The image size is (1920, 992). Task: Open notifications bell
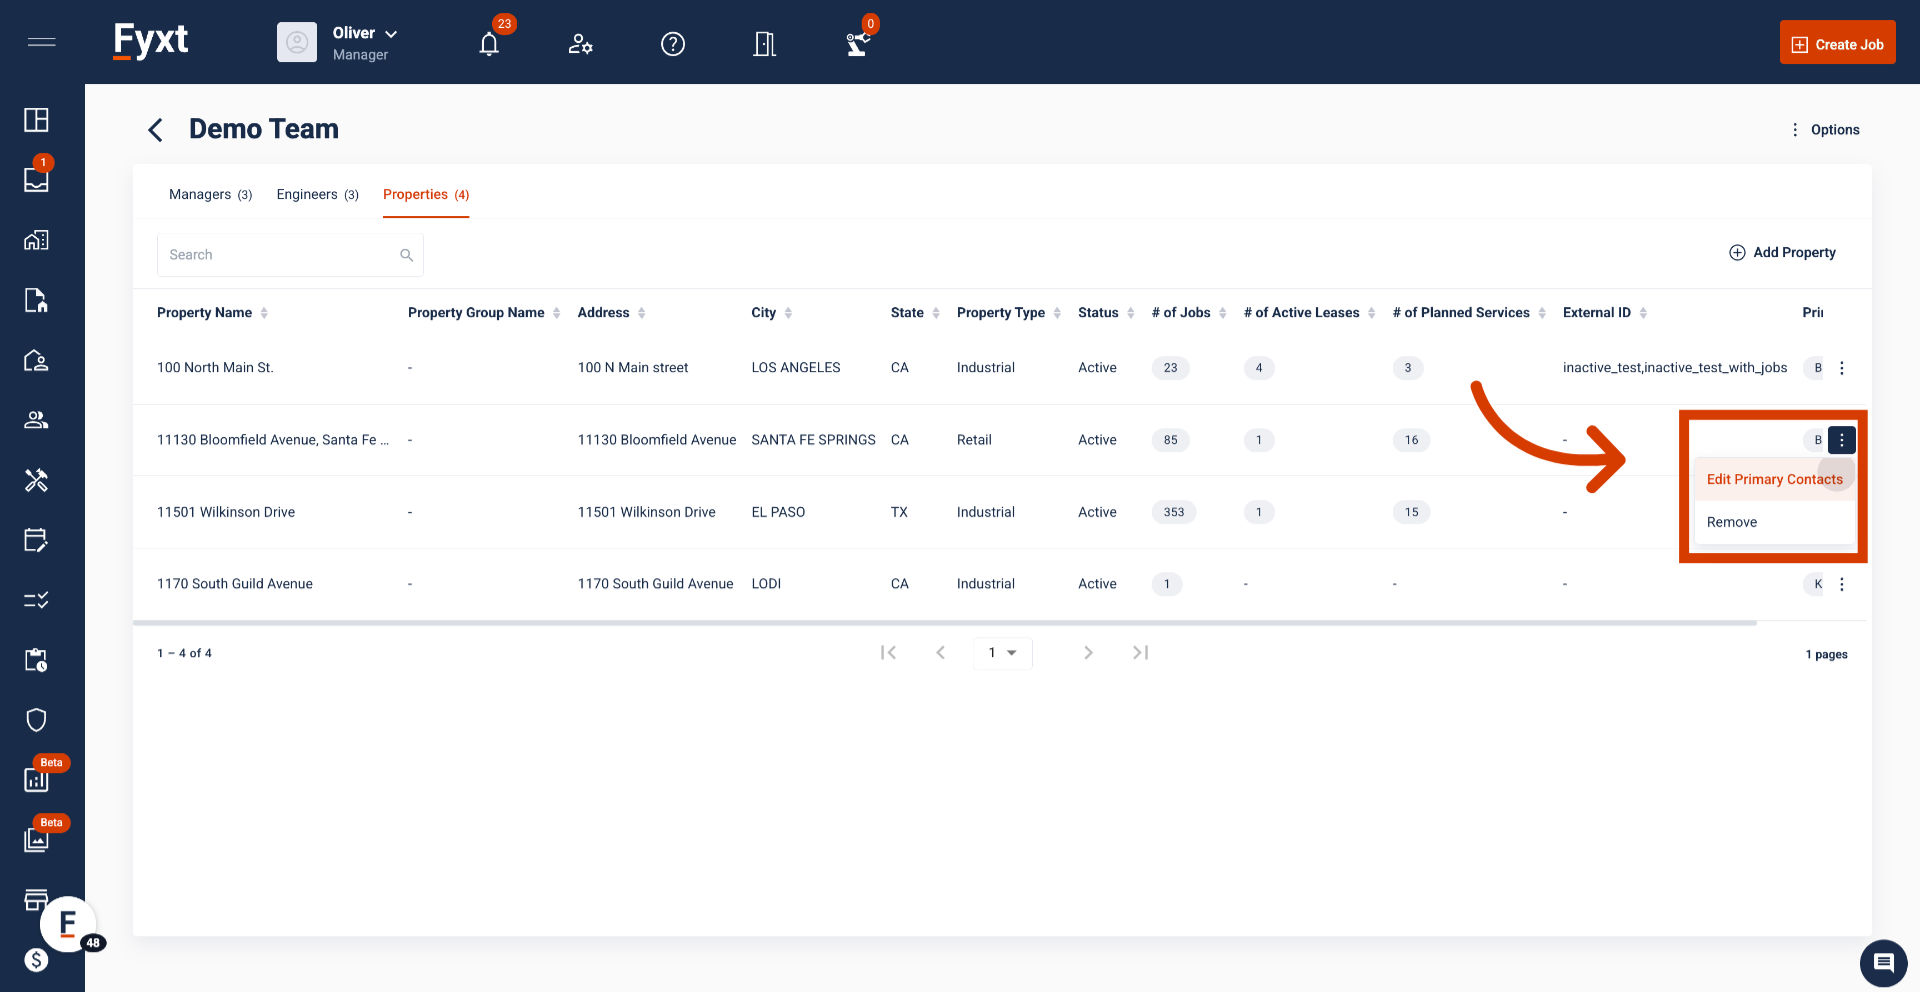(489, 44)
